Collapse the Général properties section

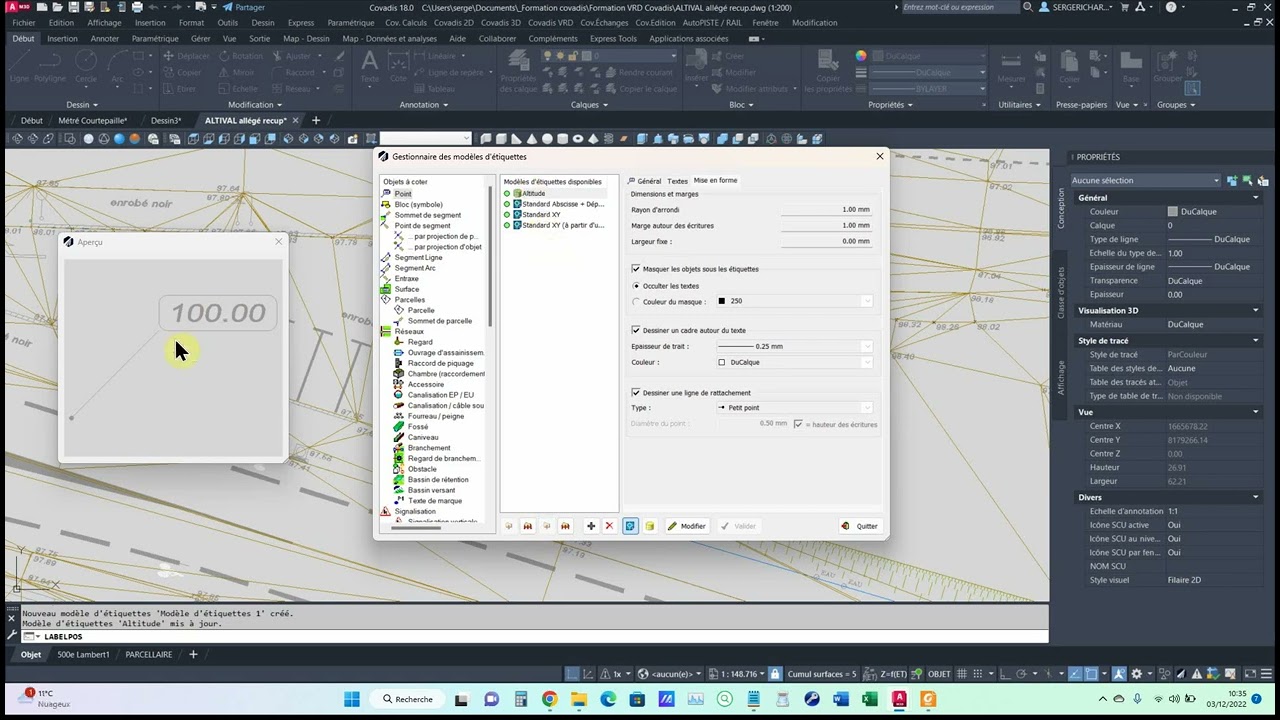coord(1256,198)
